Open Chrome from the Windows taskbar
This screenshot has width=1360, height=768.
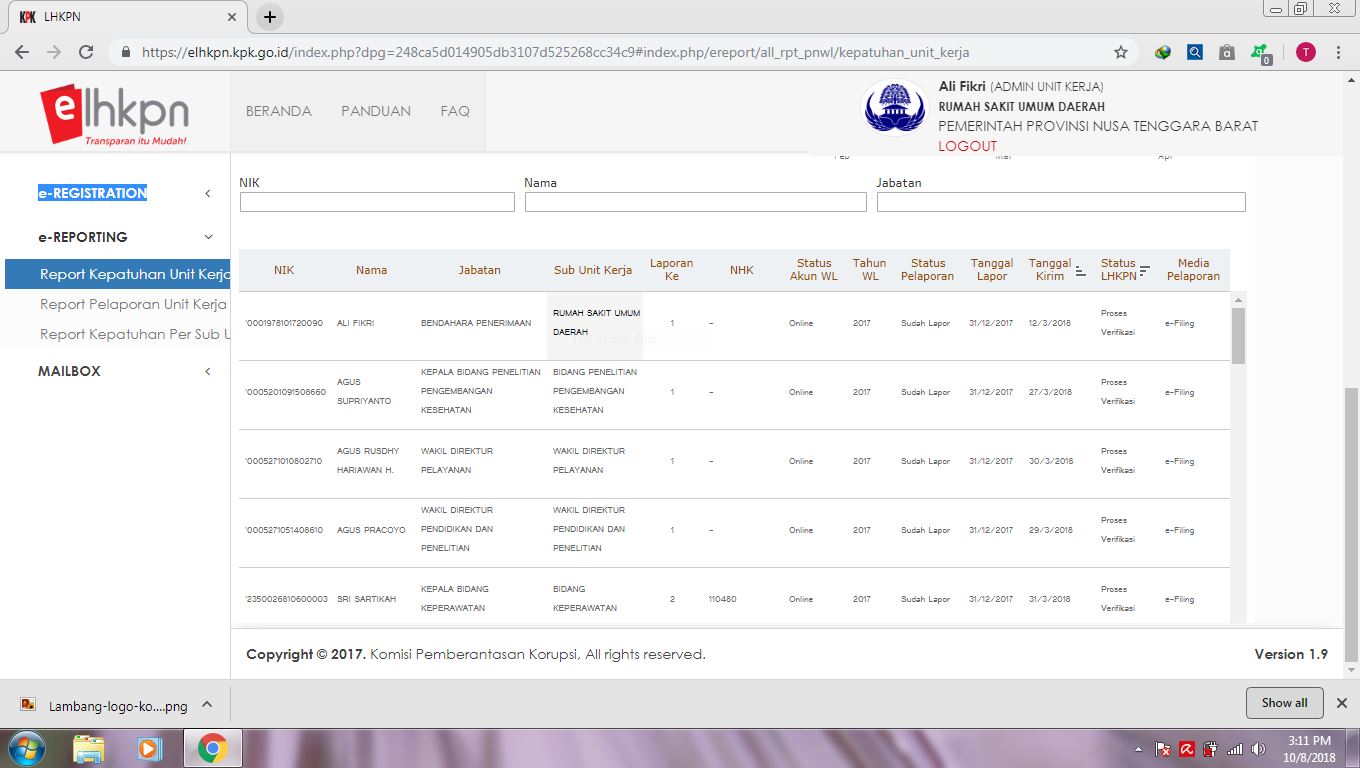click(212, 748)
